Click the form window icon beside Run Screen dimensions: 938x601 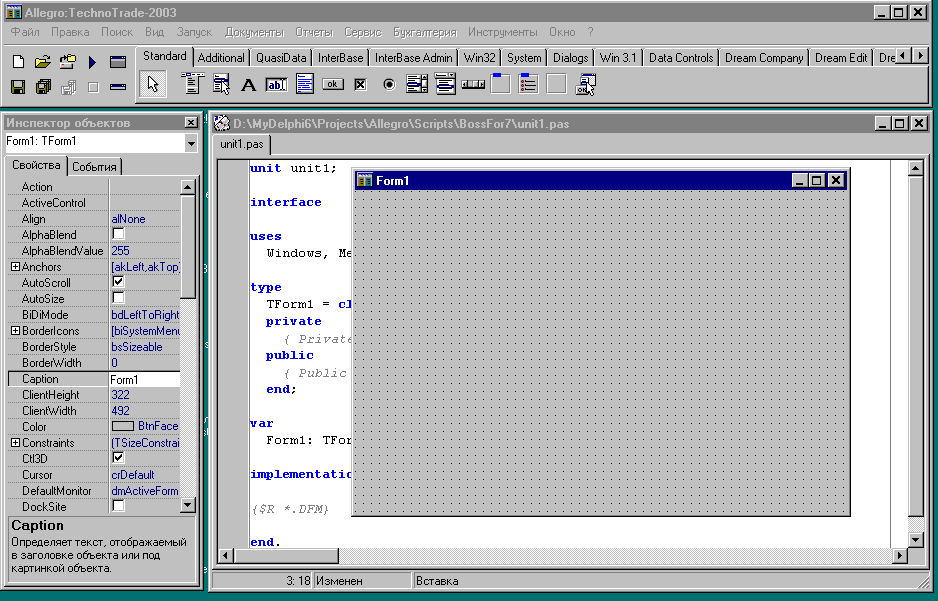point(118,62)
